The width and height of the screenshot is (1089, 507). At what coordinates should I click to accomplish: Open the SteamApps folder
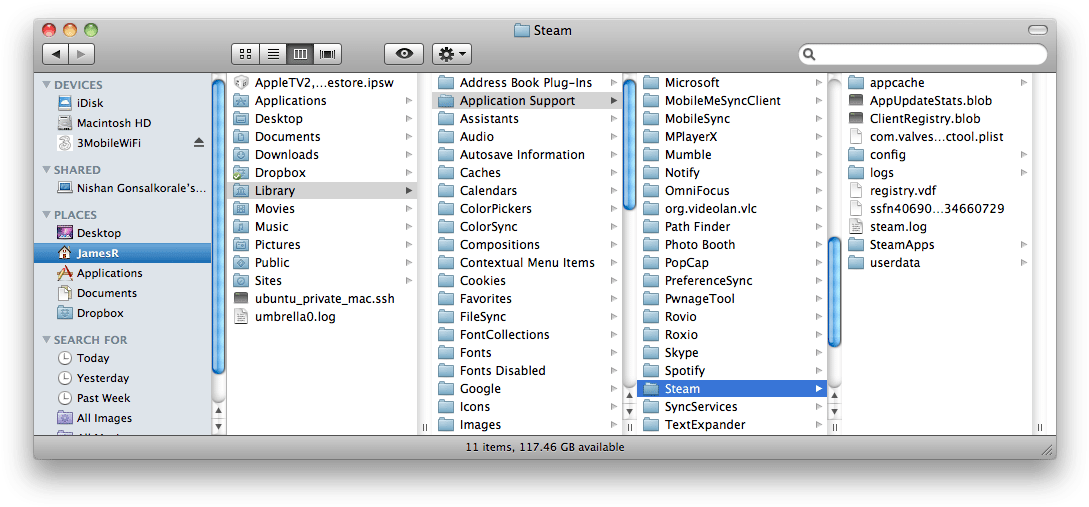click(x=901, y=245)
